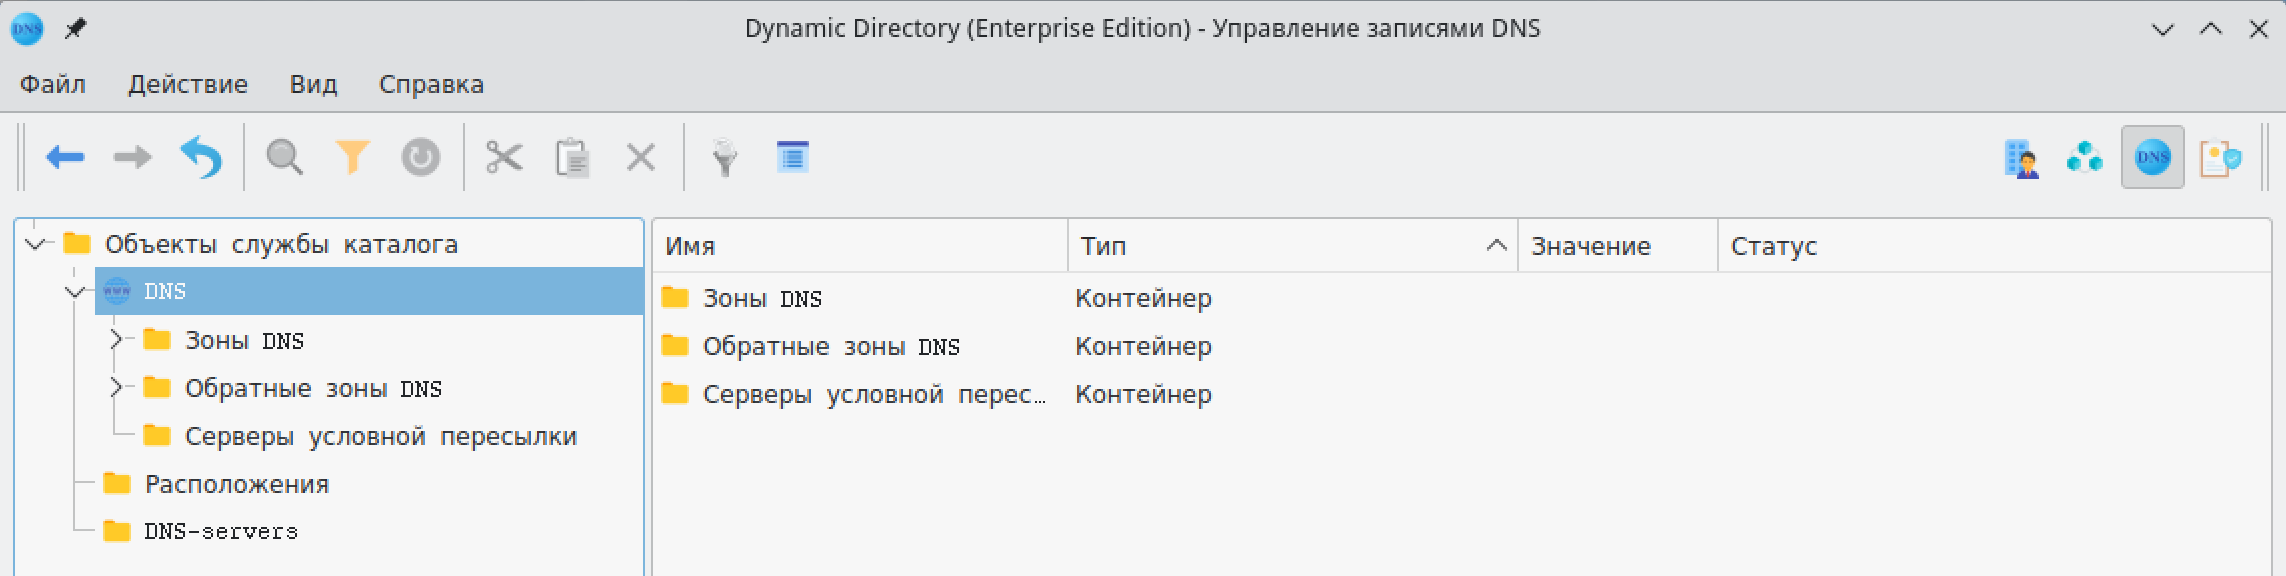Click the blue list properties icon
2286x576 pixels.
793,157
